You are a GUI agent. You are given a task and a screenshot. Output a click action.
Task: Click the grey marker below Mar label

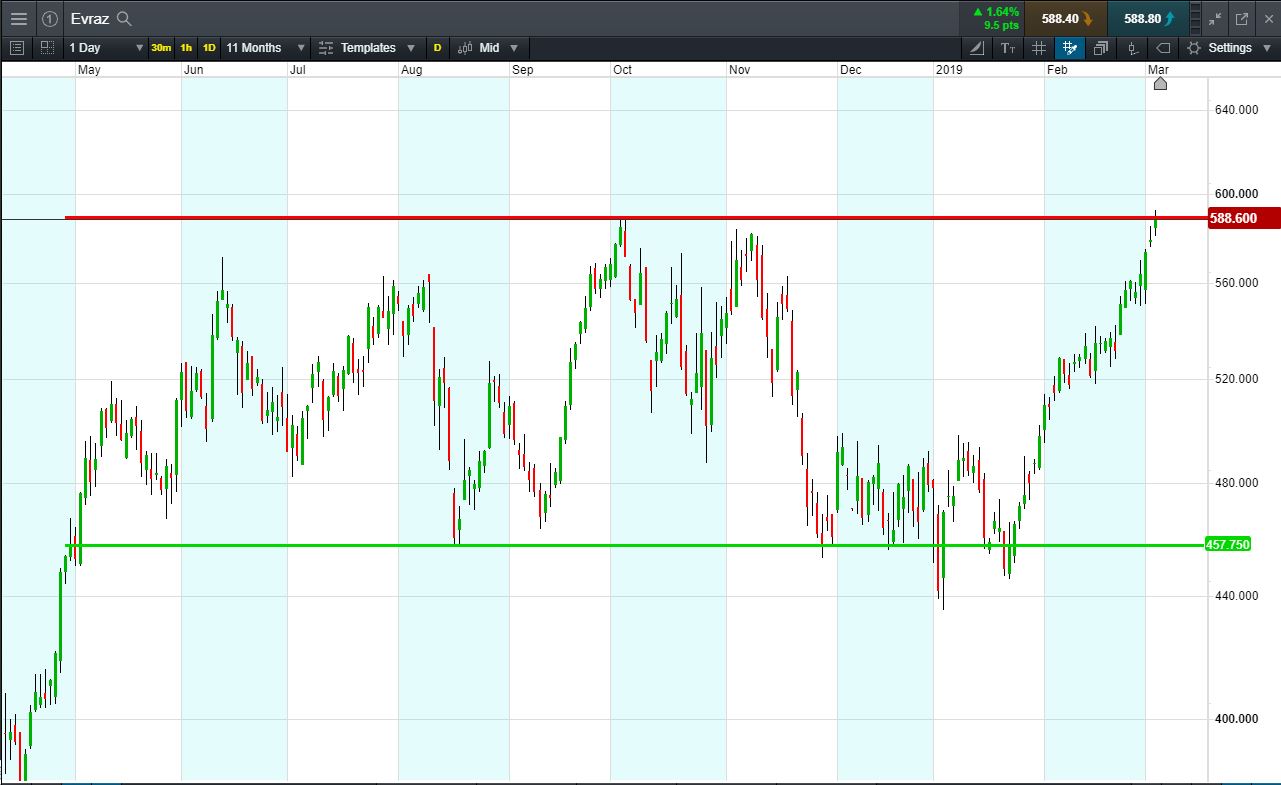pyautogui.click(x=1160, y=83)
